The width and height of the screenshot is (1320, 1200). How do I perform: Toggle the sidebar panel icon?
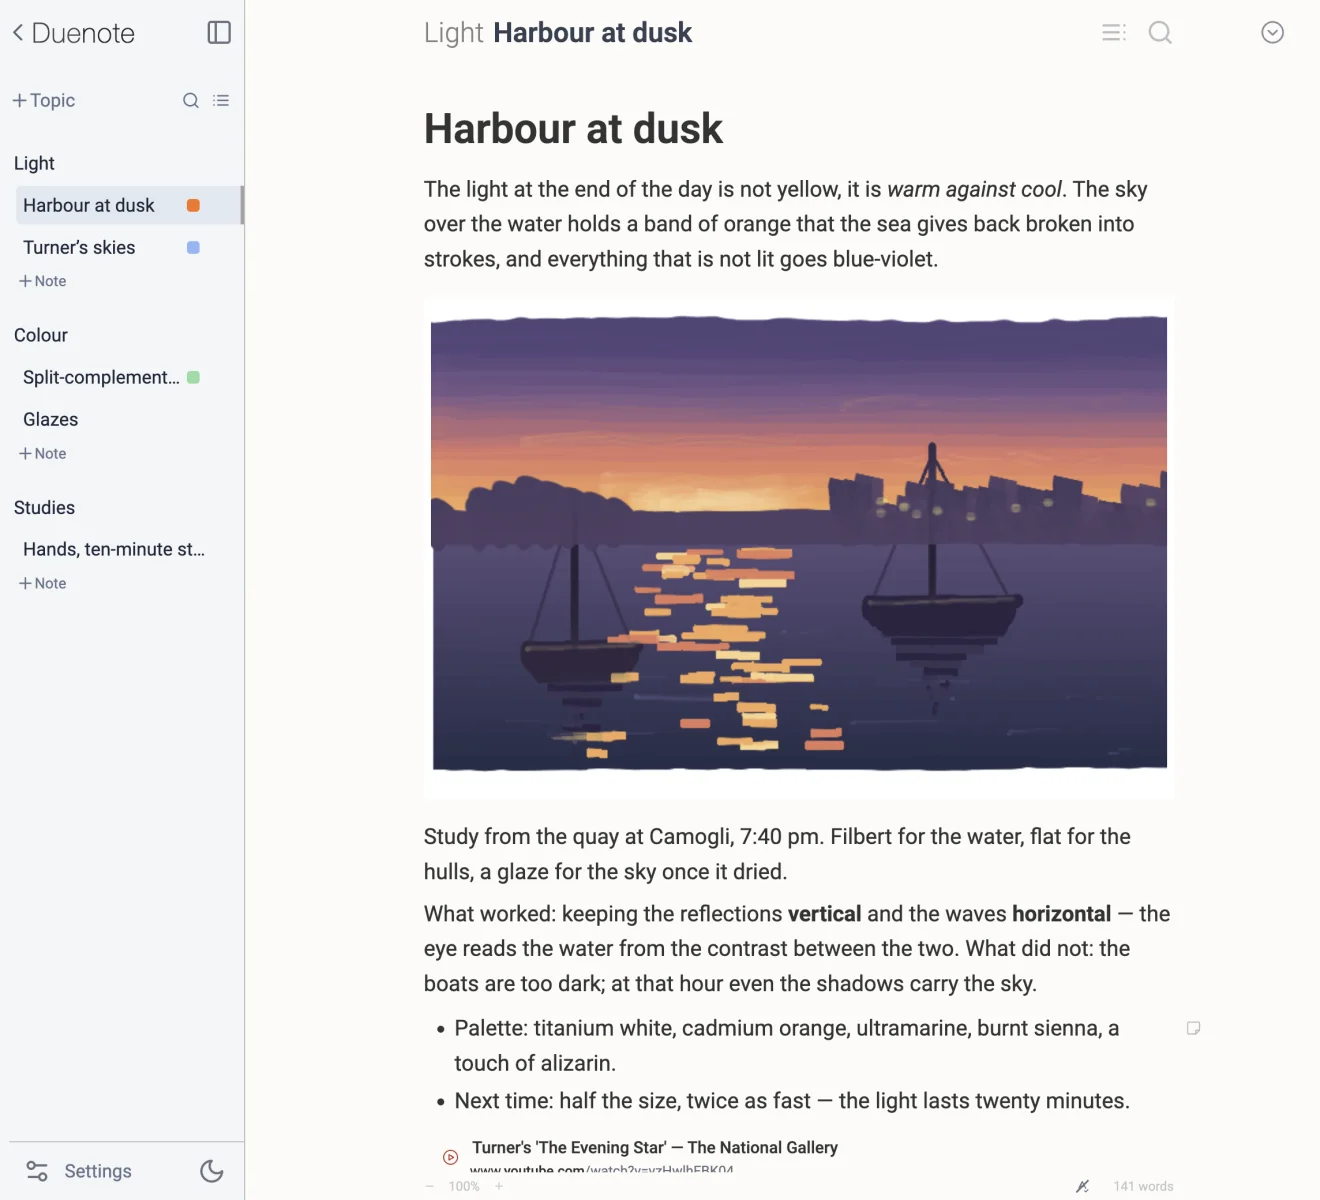[219, 33]
